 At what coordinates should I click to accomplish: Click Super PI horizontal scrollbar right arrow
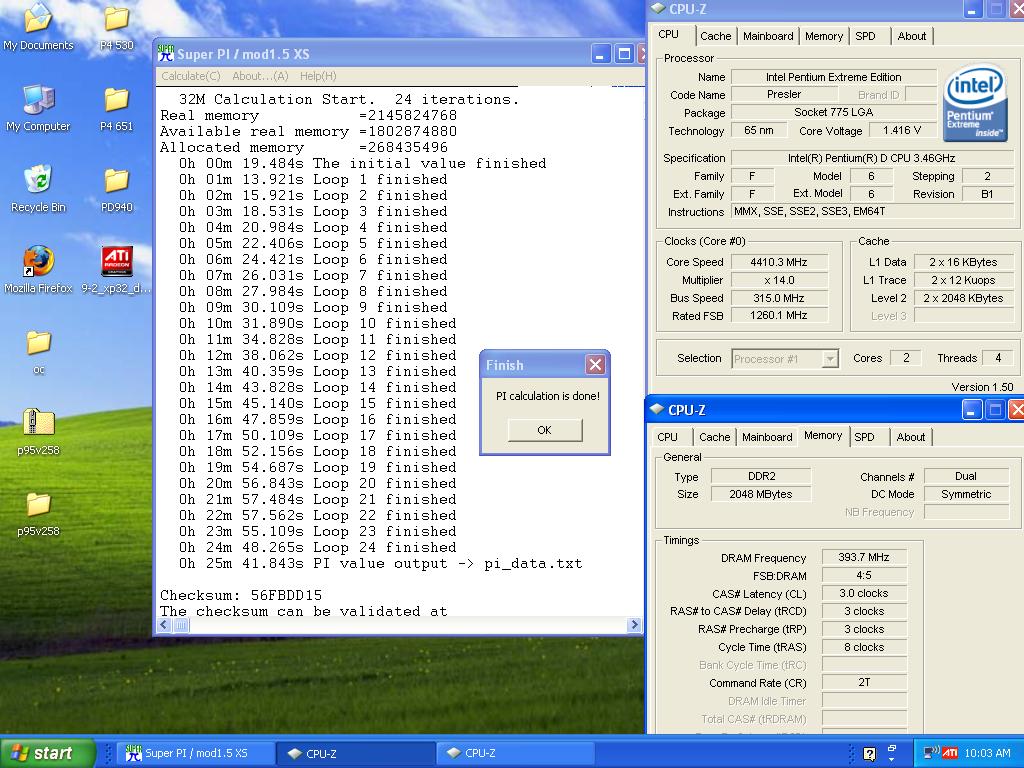[x=633, y=625]
